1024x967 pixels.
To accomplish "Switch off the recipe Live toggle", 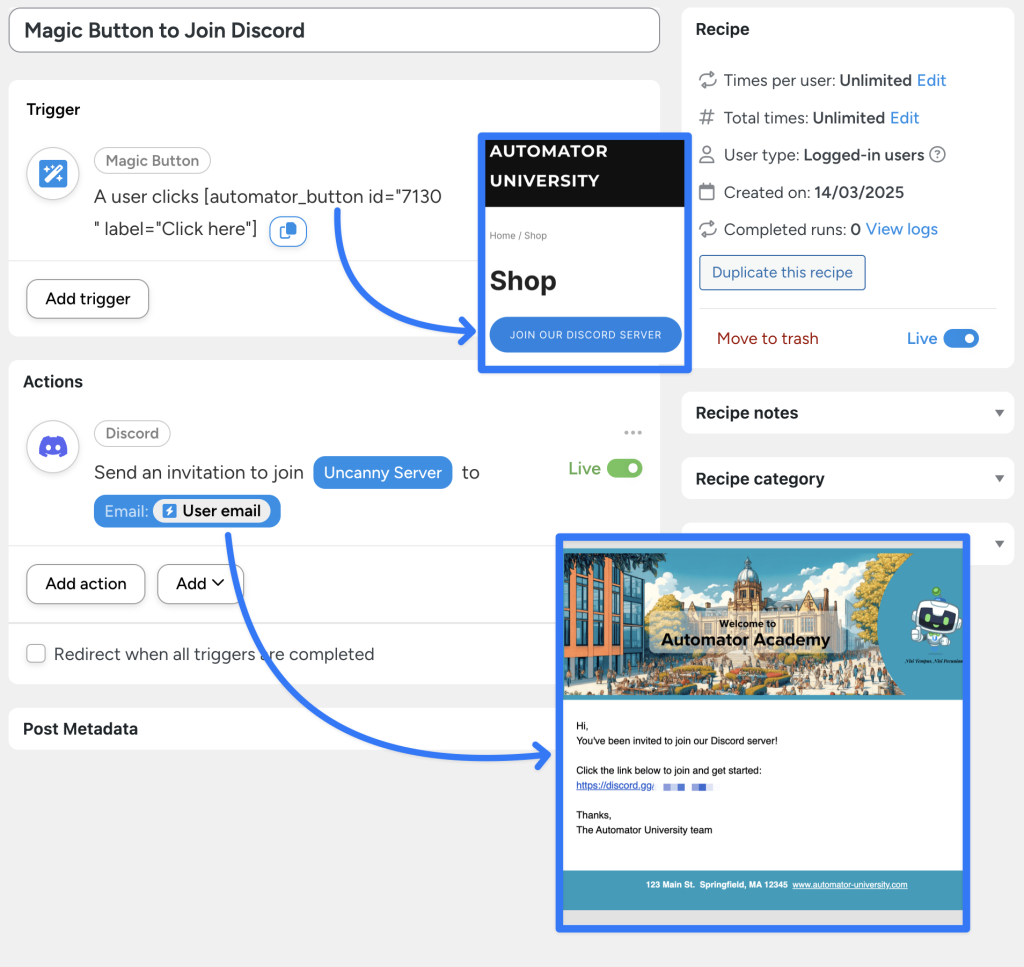I will coord(961,338).
